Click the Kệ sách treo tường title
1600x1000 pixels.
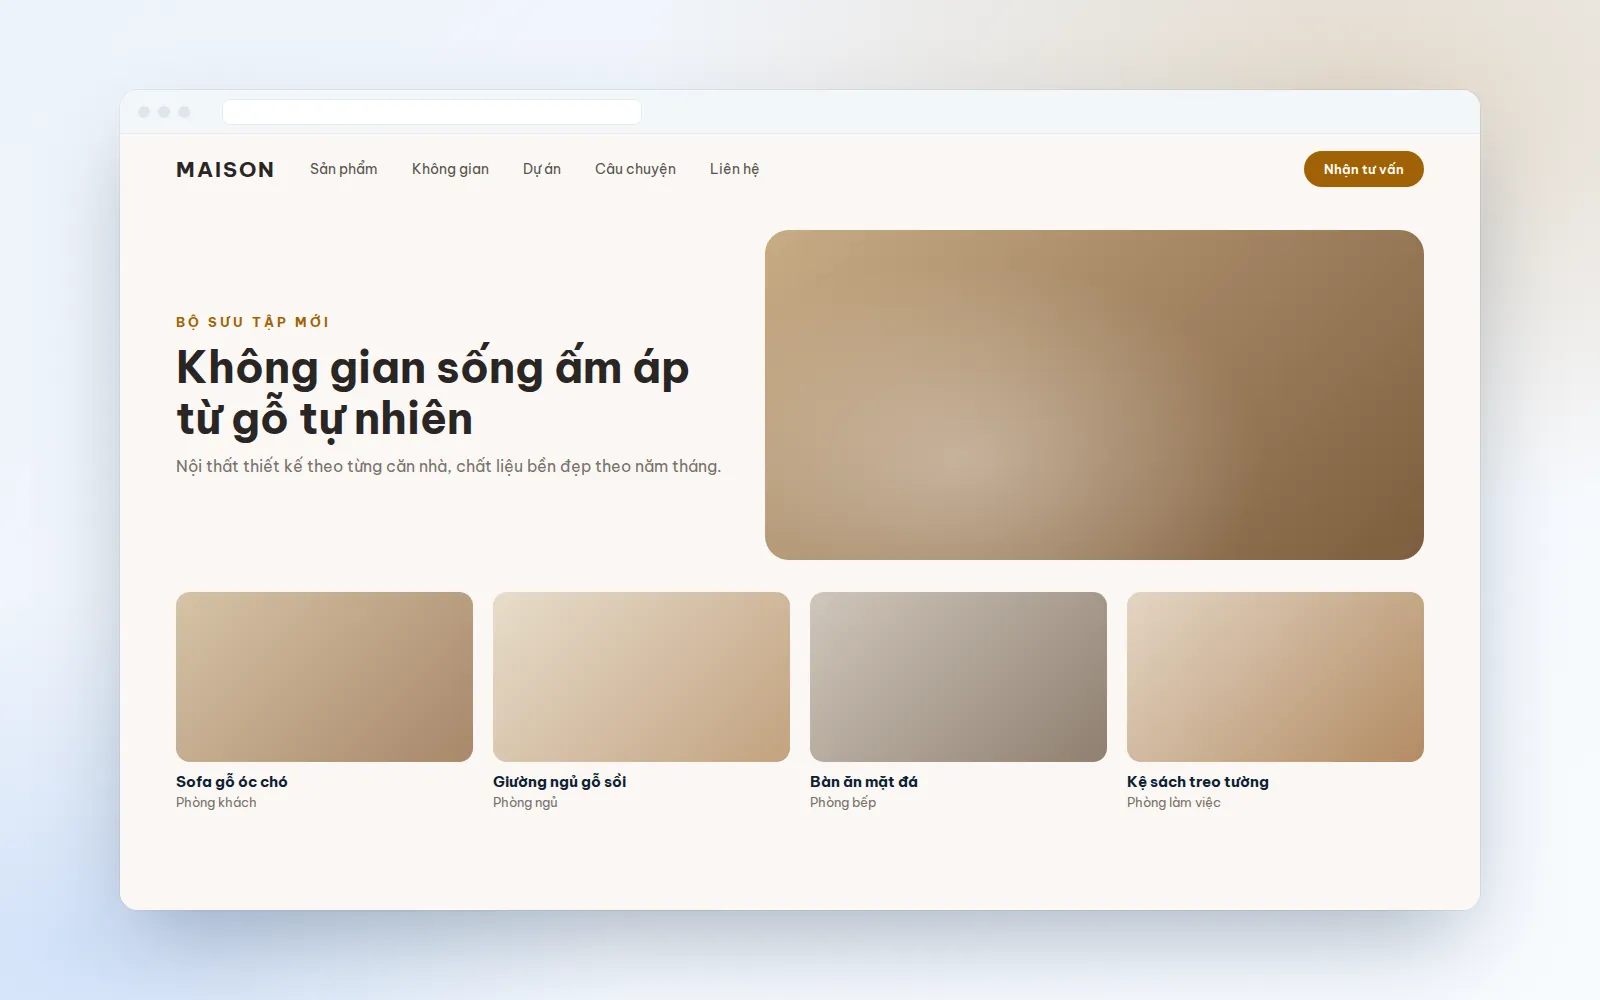pos(1198,782)
